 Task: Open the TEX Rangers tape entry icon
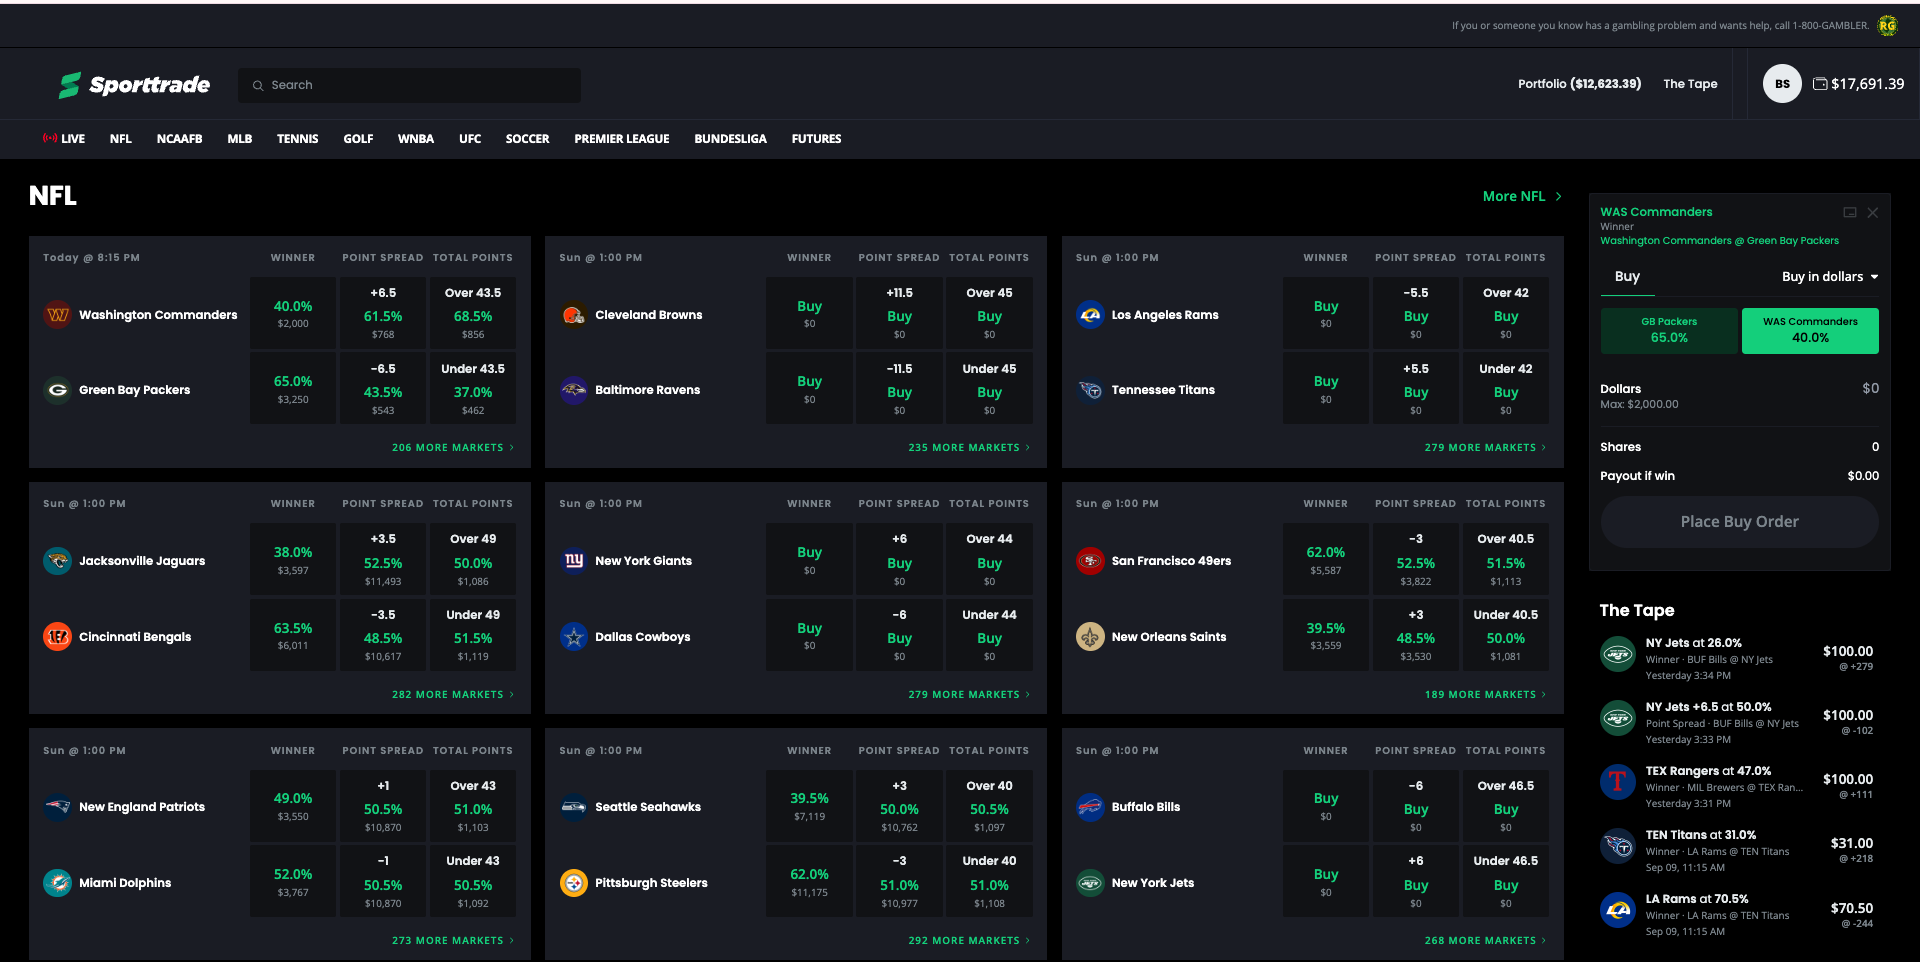(x=1617, y=782)
